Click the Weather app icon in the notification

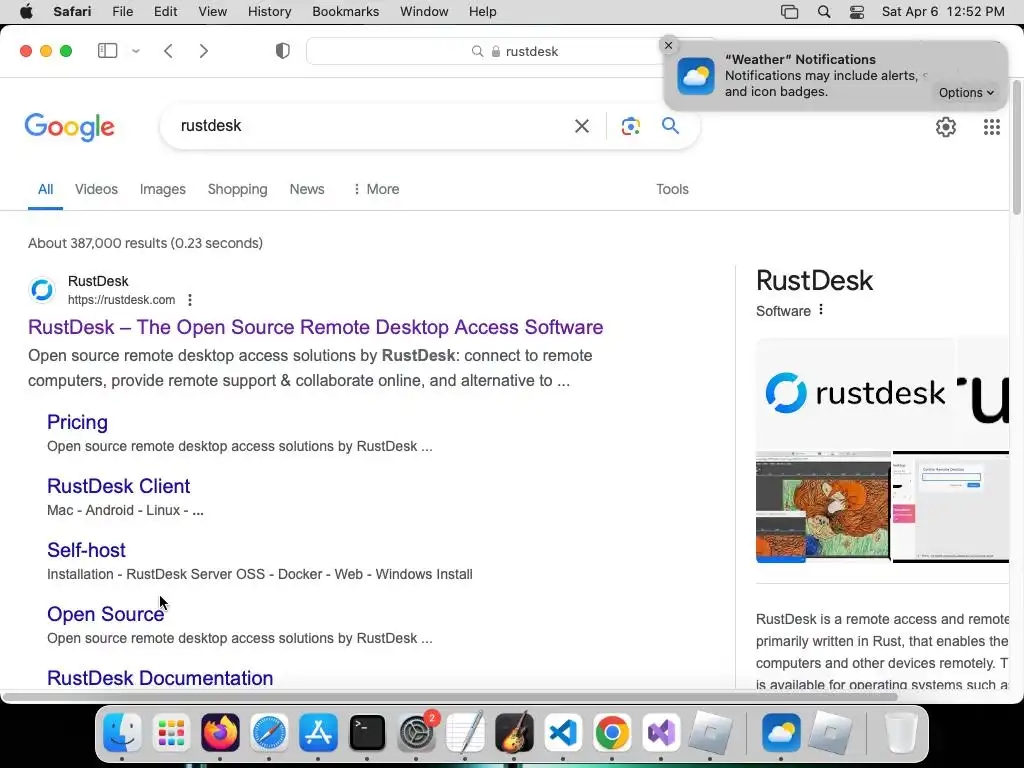[696, 76]
